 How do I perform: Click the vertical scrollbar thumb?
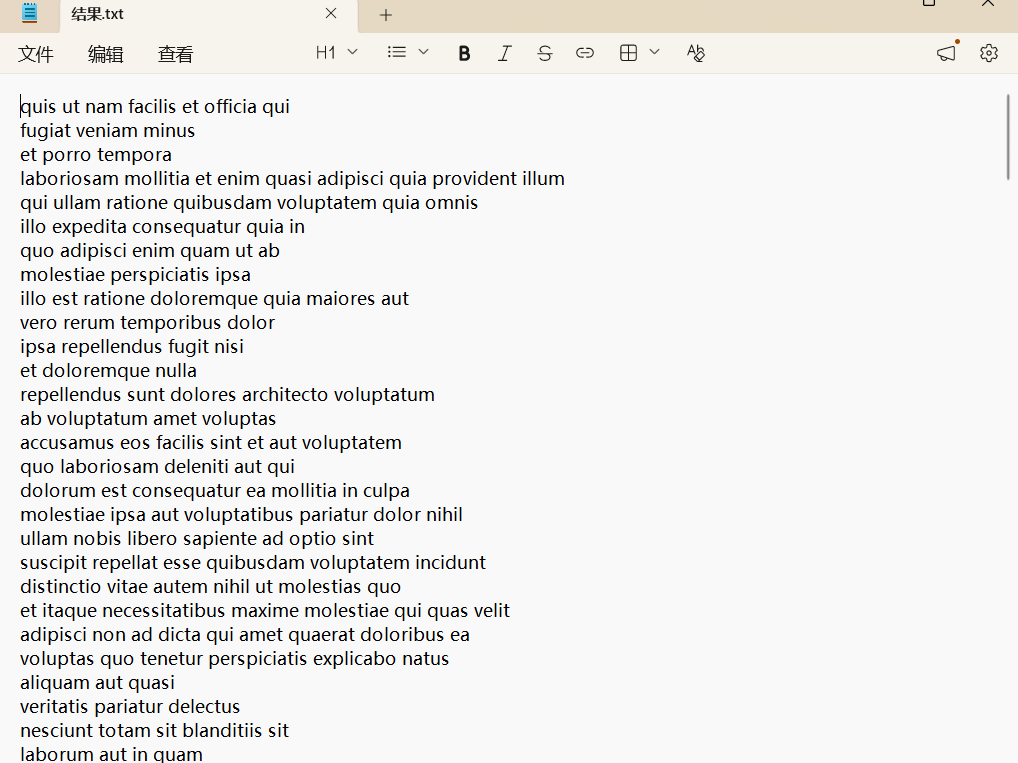[x=1008, y=136]
